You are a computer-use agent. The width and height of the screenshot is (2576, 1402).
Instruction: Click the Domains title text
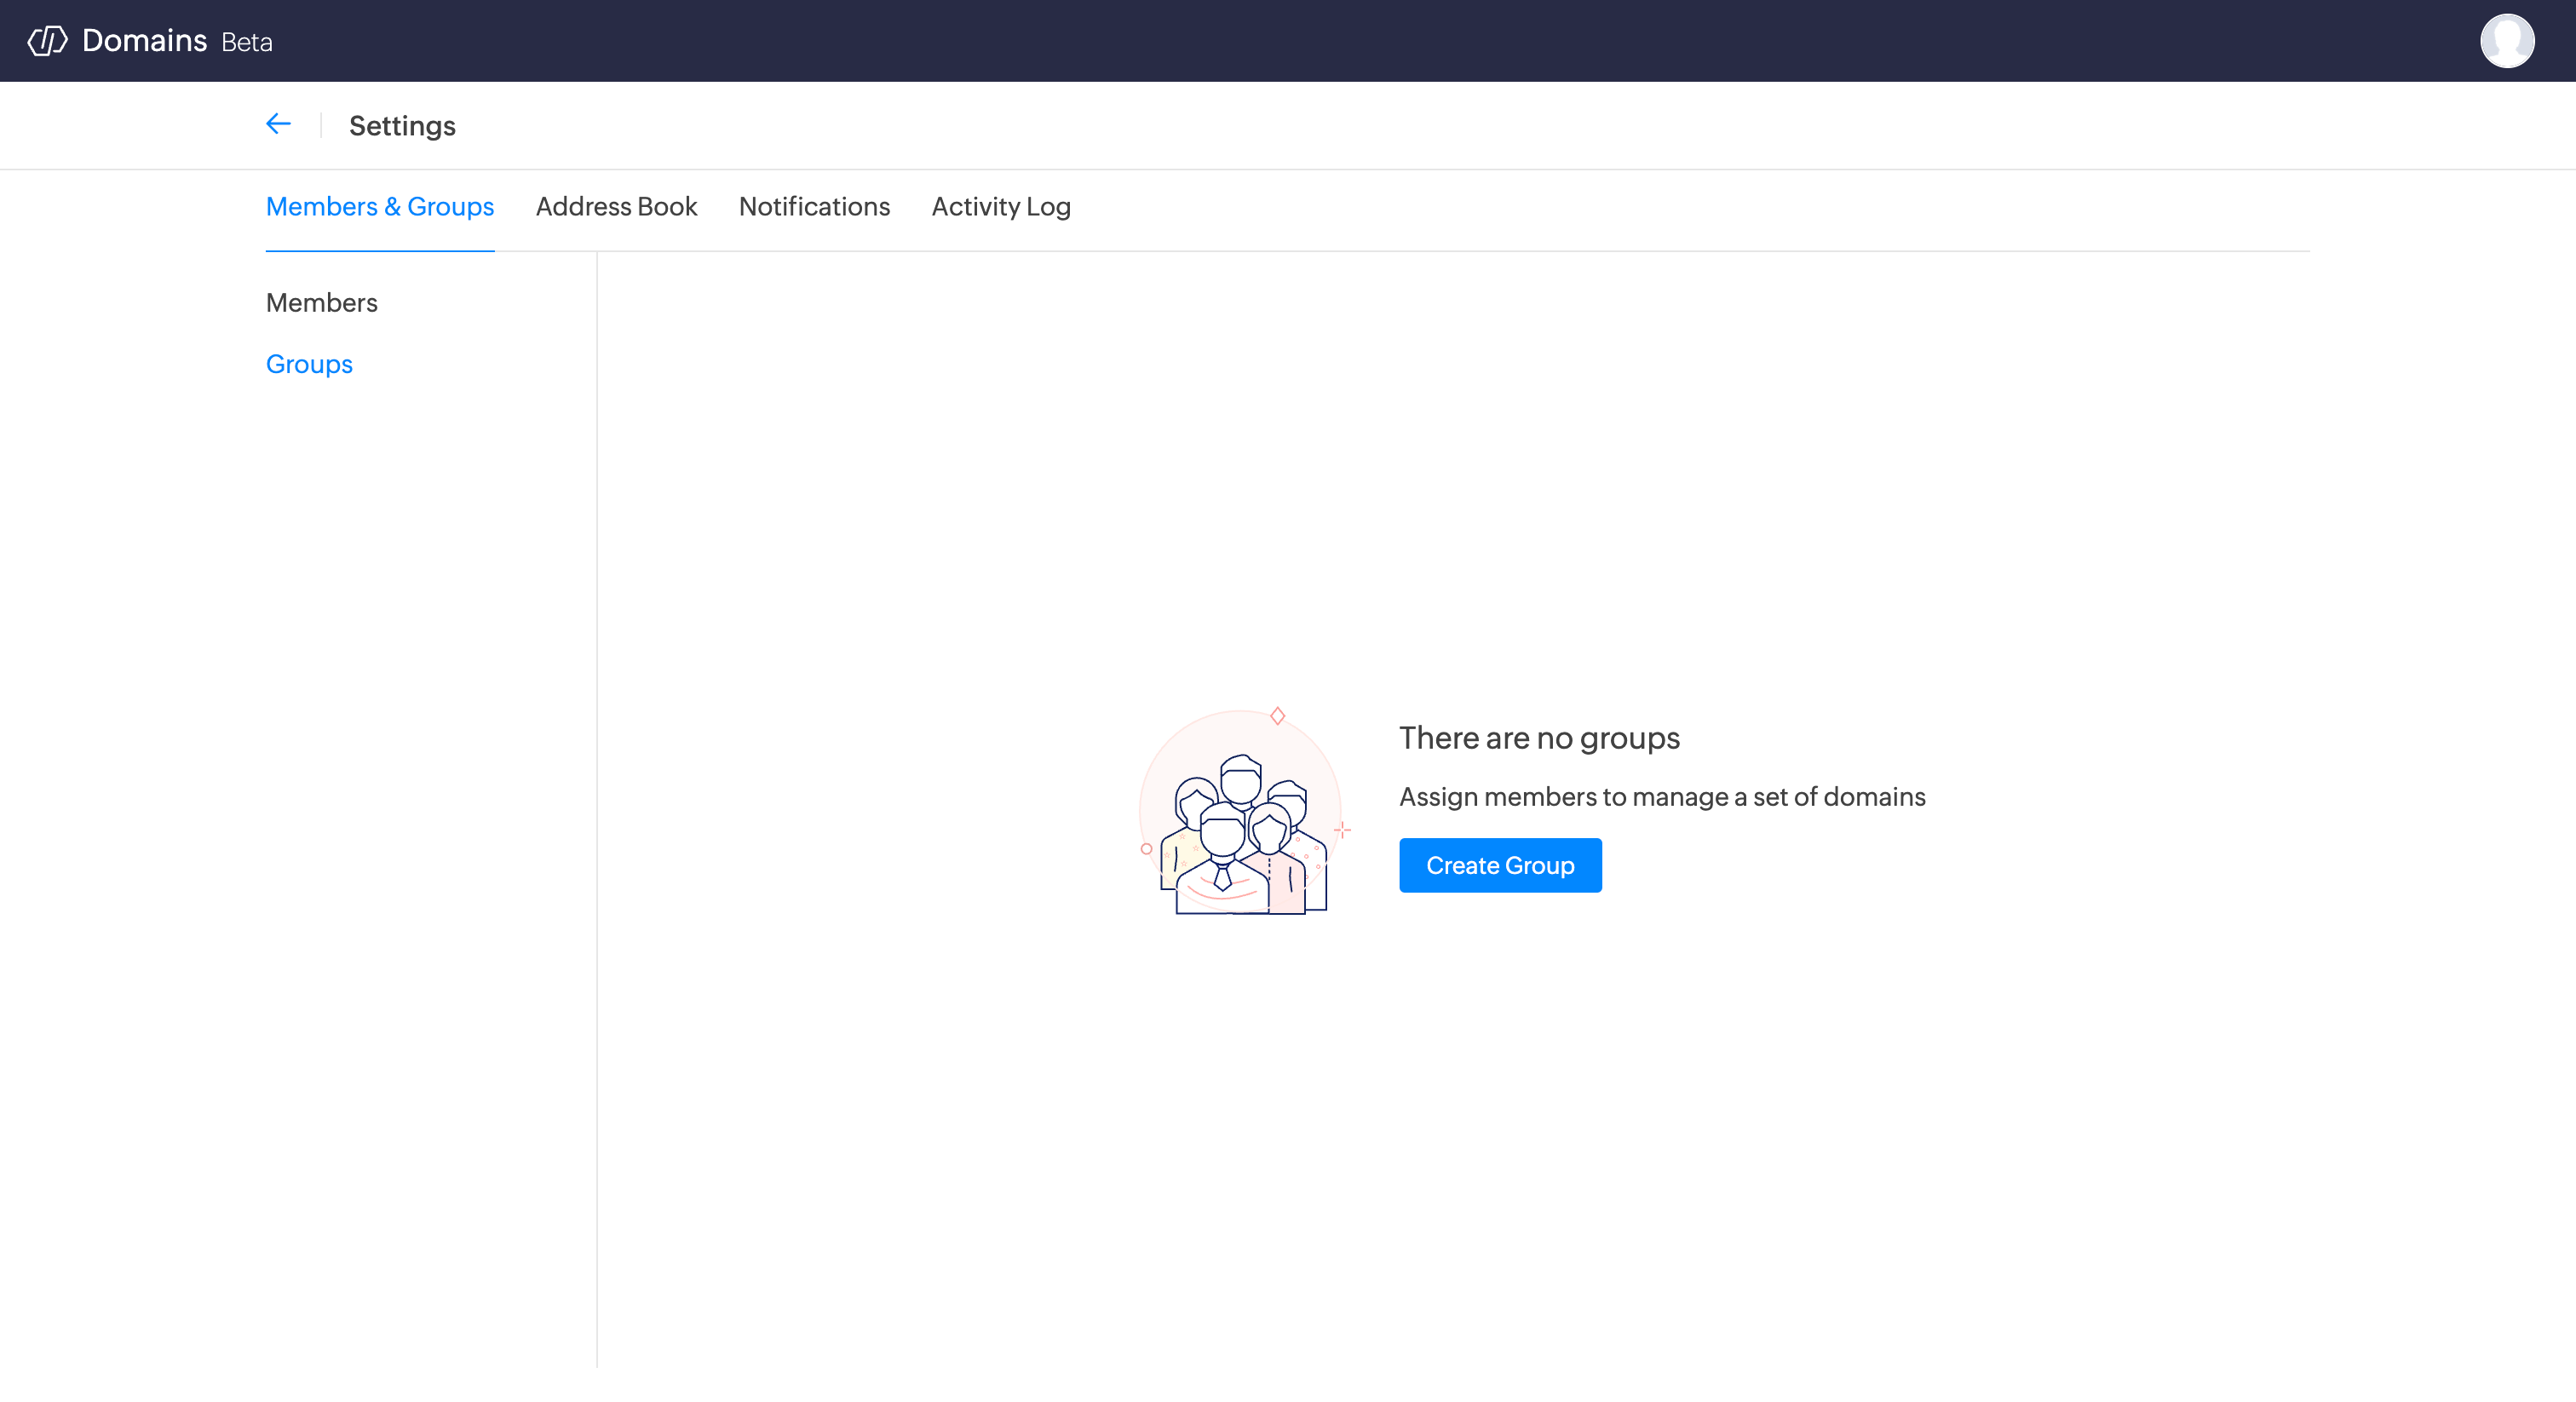click(144, 41)
